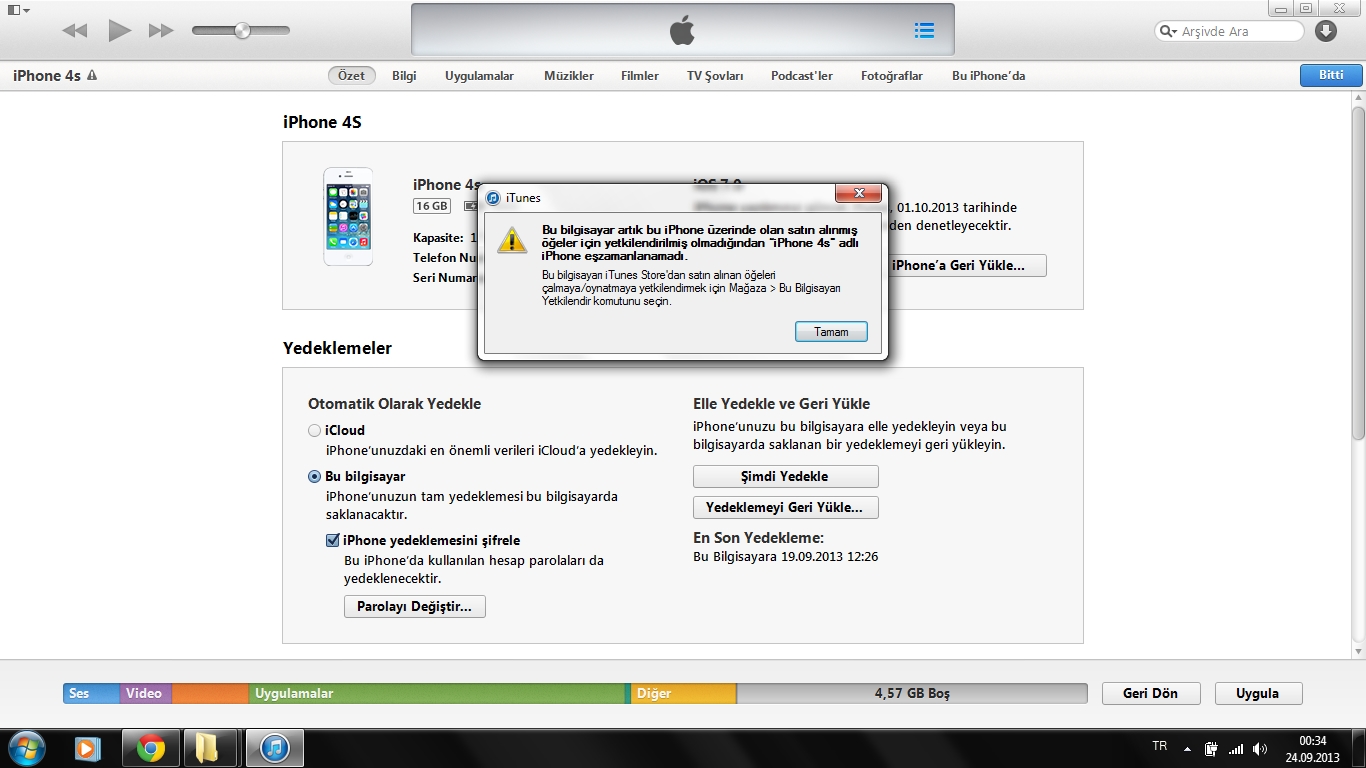
Task: Switch to the TV Şovları tab
Action: point(715,76)
